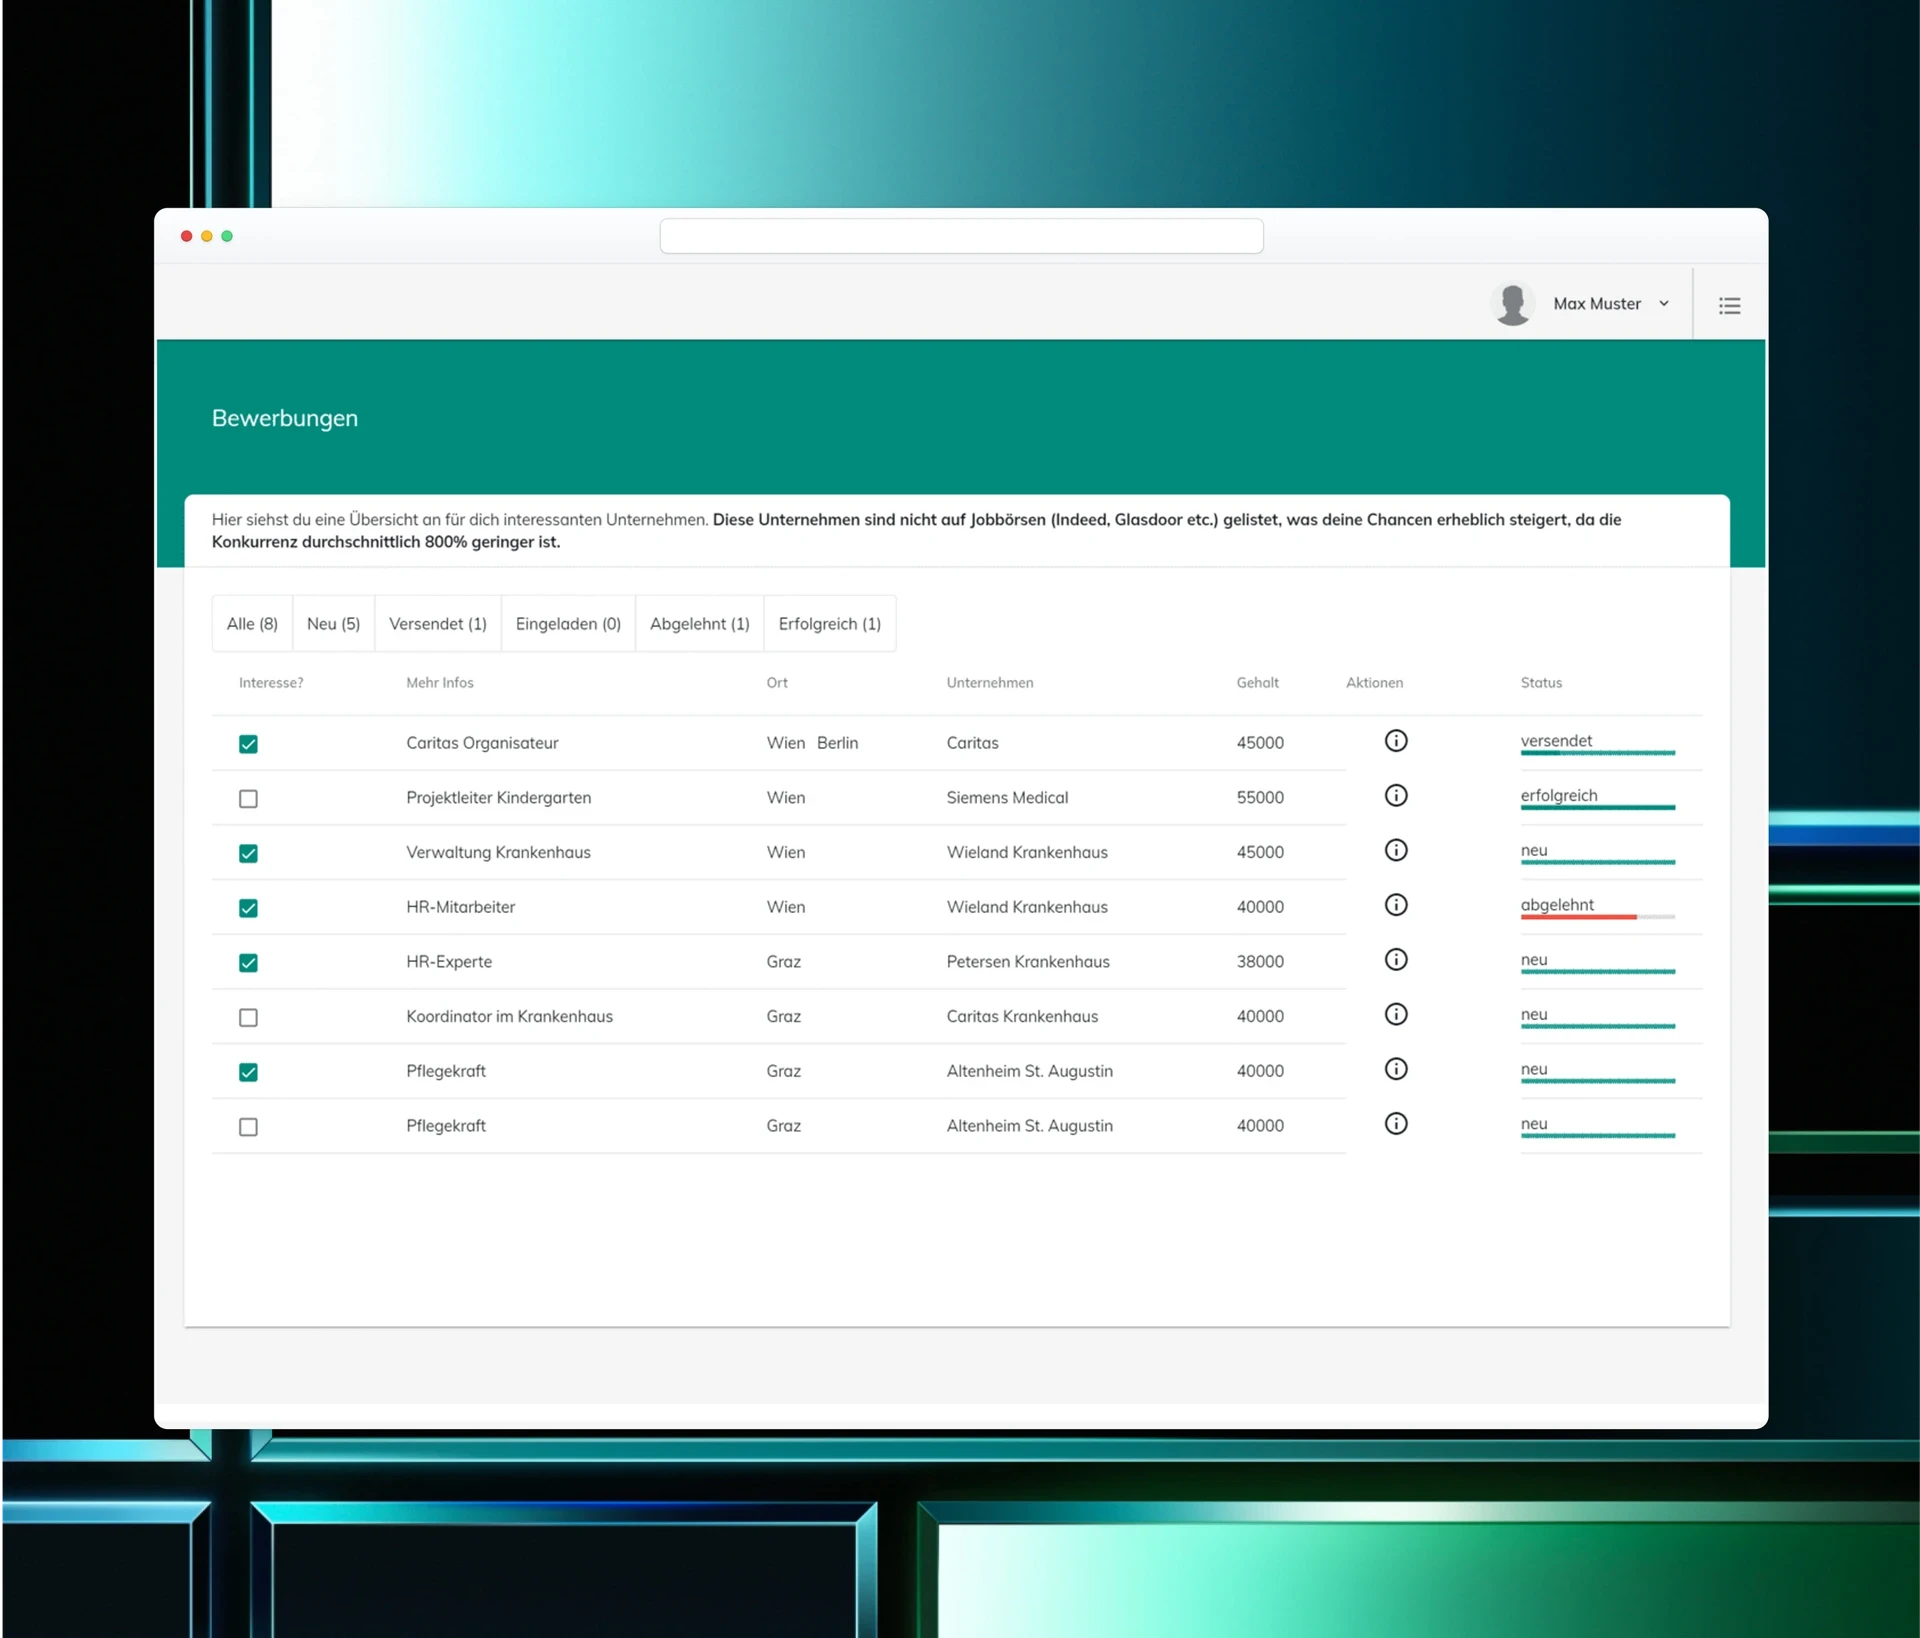Uncheck interest for Caritas Organisateur

248,744
